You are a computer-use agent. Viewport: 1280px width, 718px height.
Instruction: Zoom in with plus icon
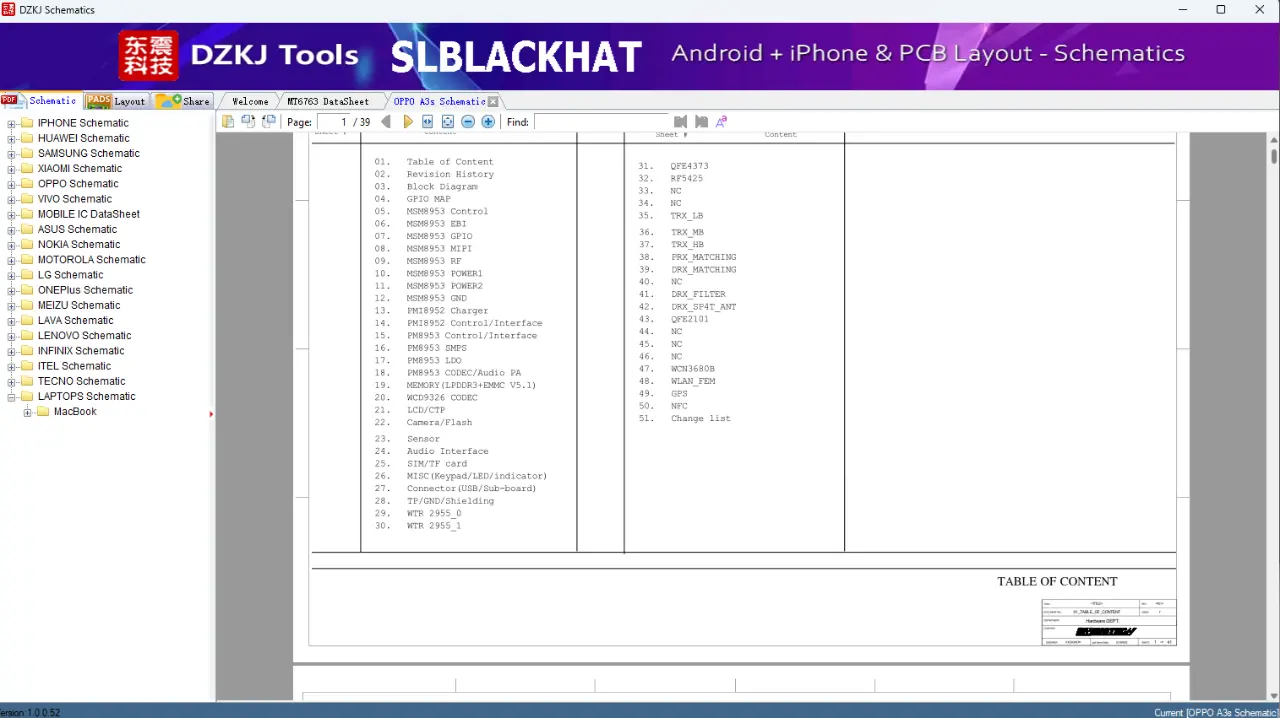(x=488, y=122)
